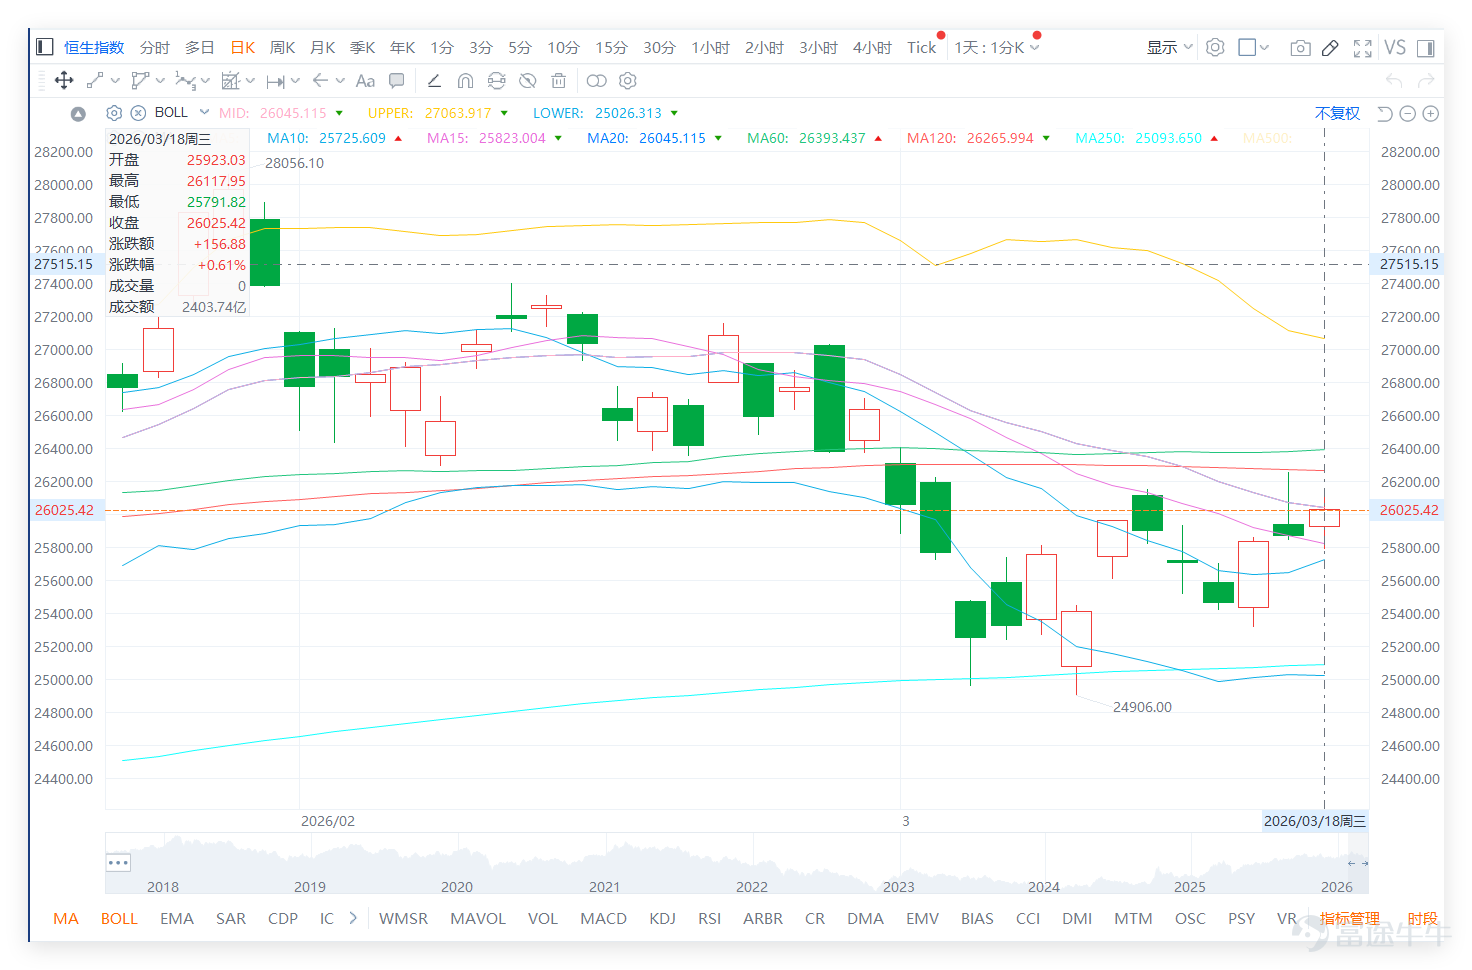Toggle the left sidebar panel icon

pos(44,47)
